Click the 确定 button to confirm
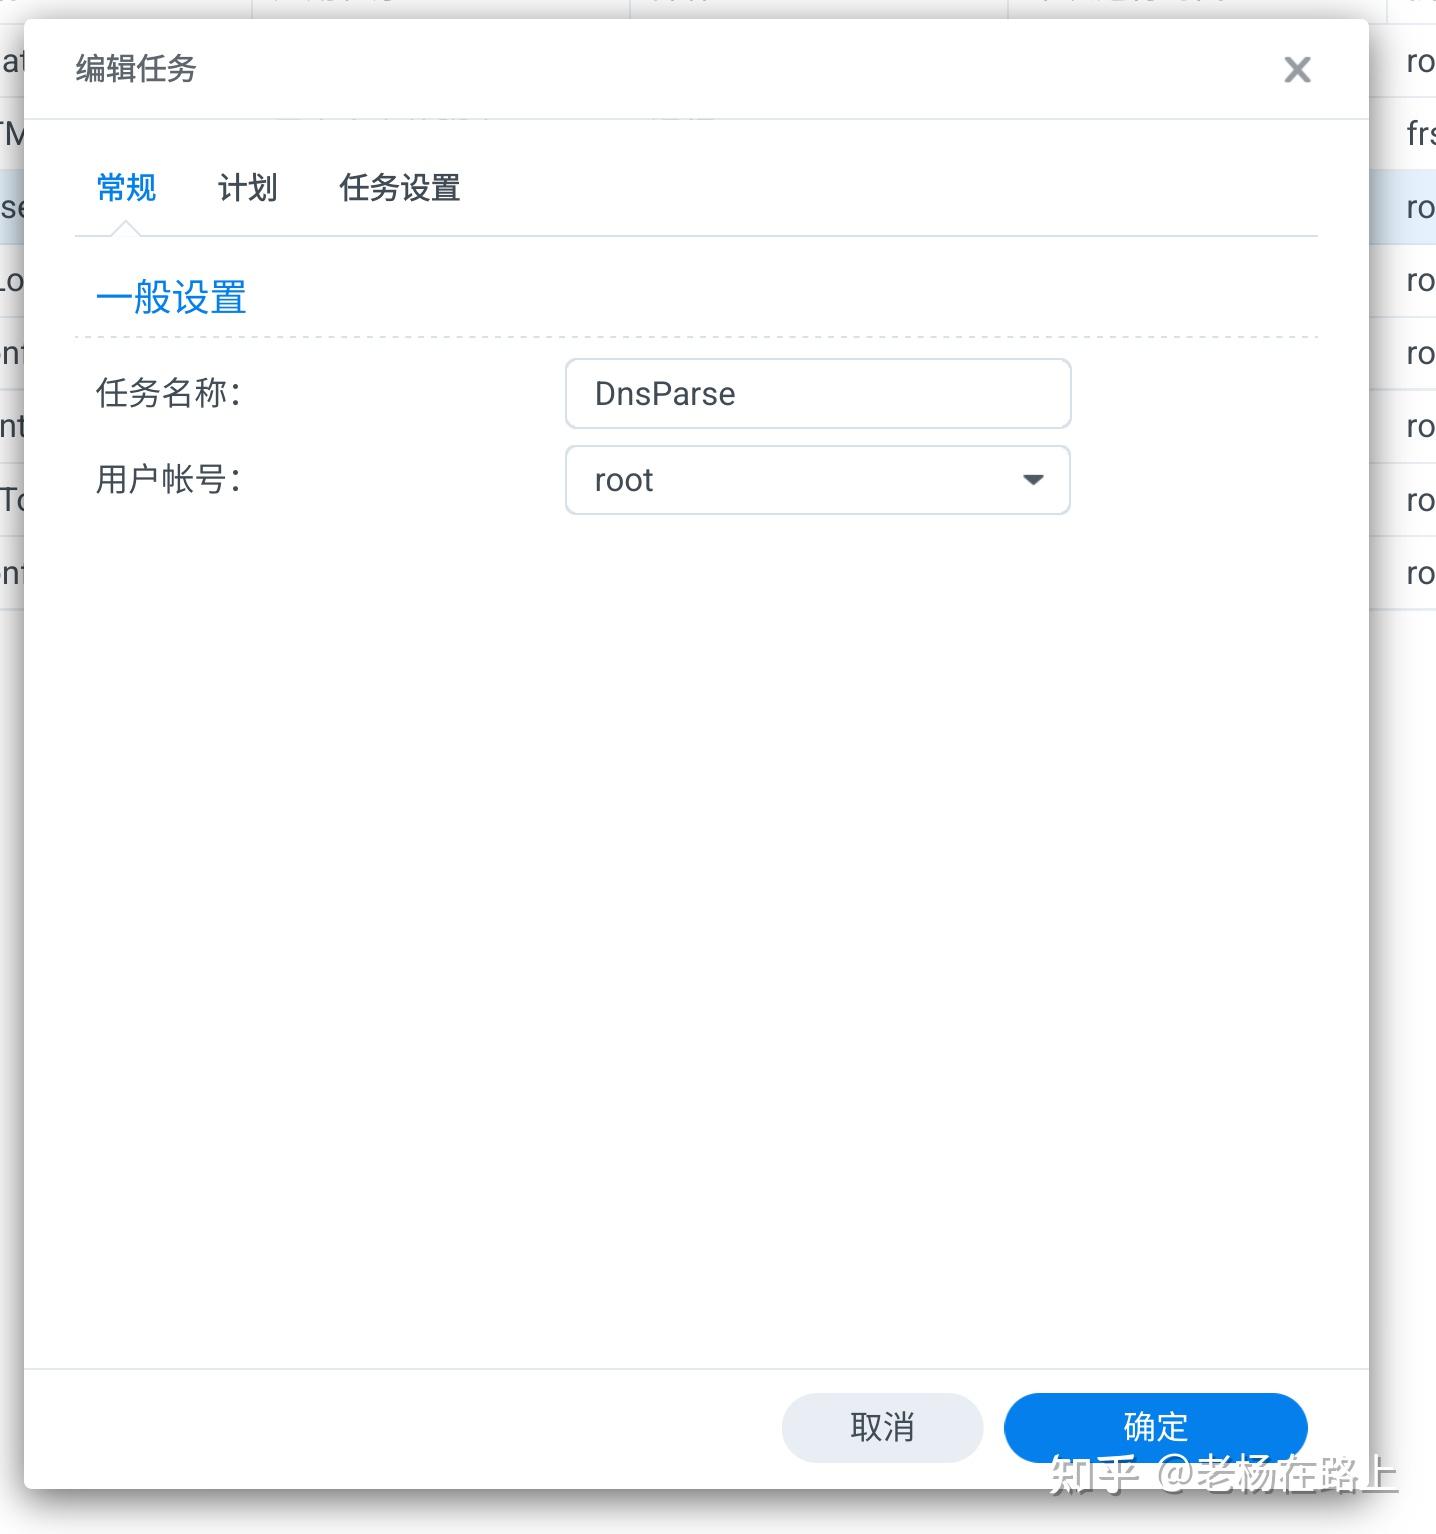Viewport: 1436px width, 1534px height. point(1154,1427)
